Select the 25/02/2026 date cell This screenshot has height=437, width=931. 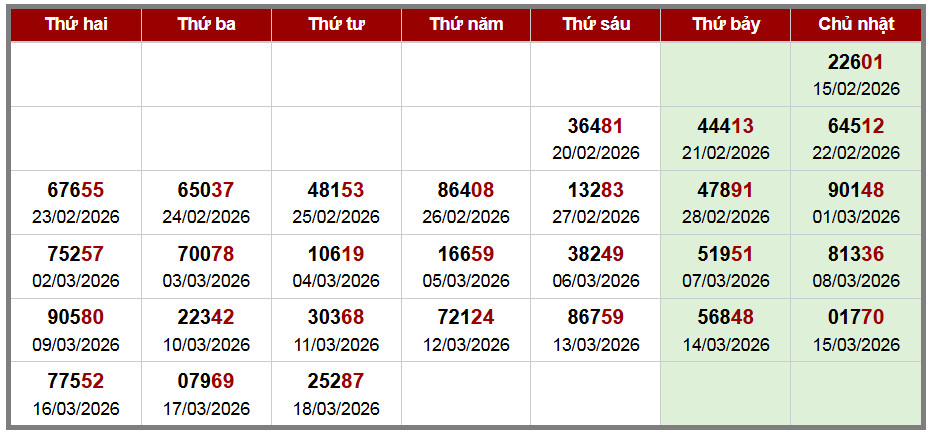(x=336, y=217)
